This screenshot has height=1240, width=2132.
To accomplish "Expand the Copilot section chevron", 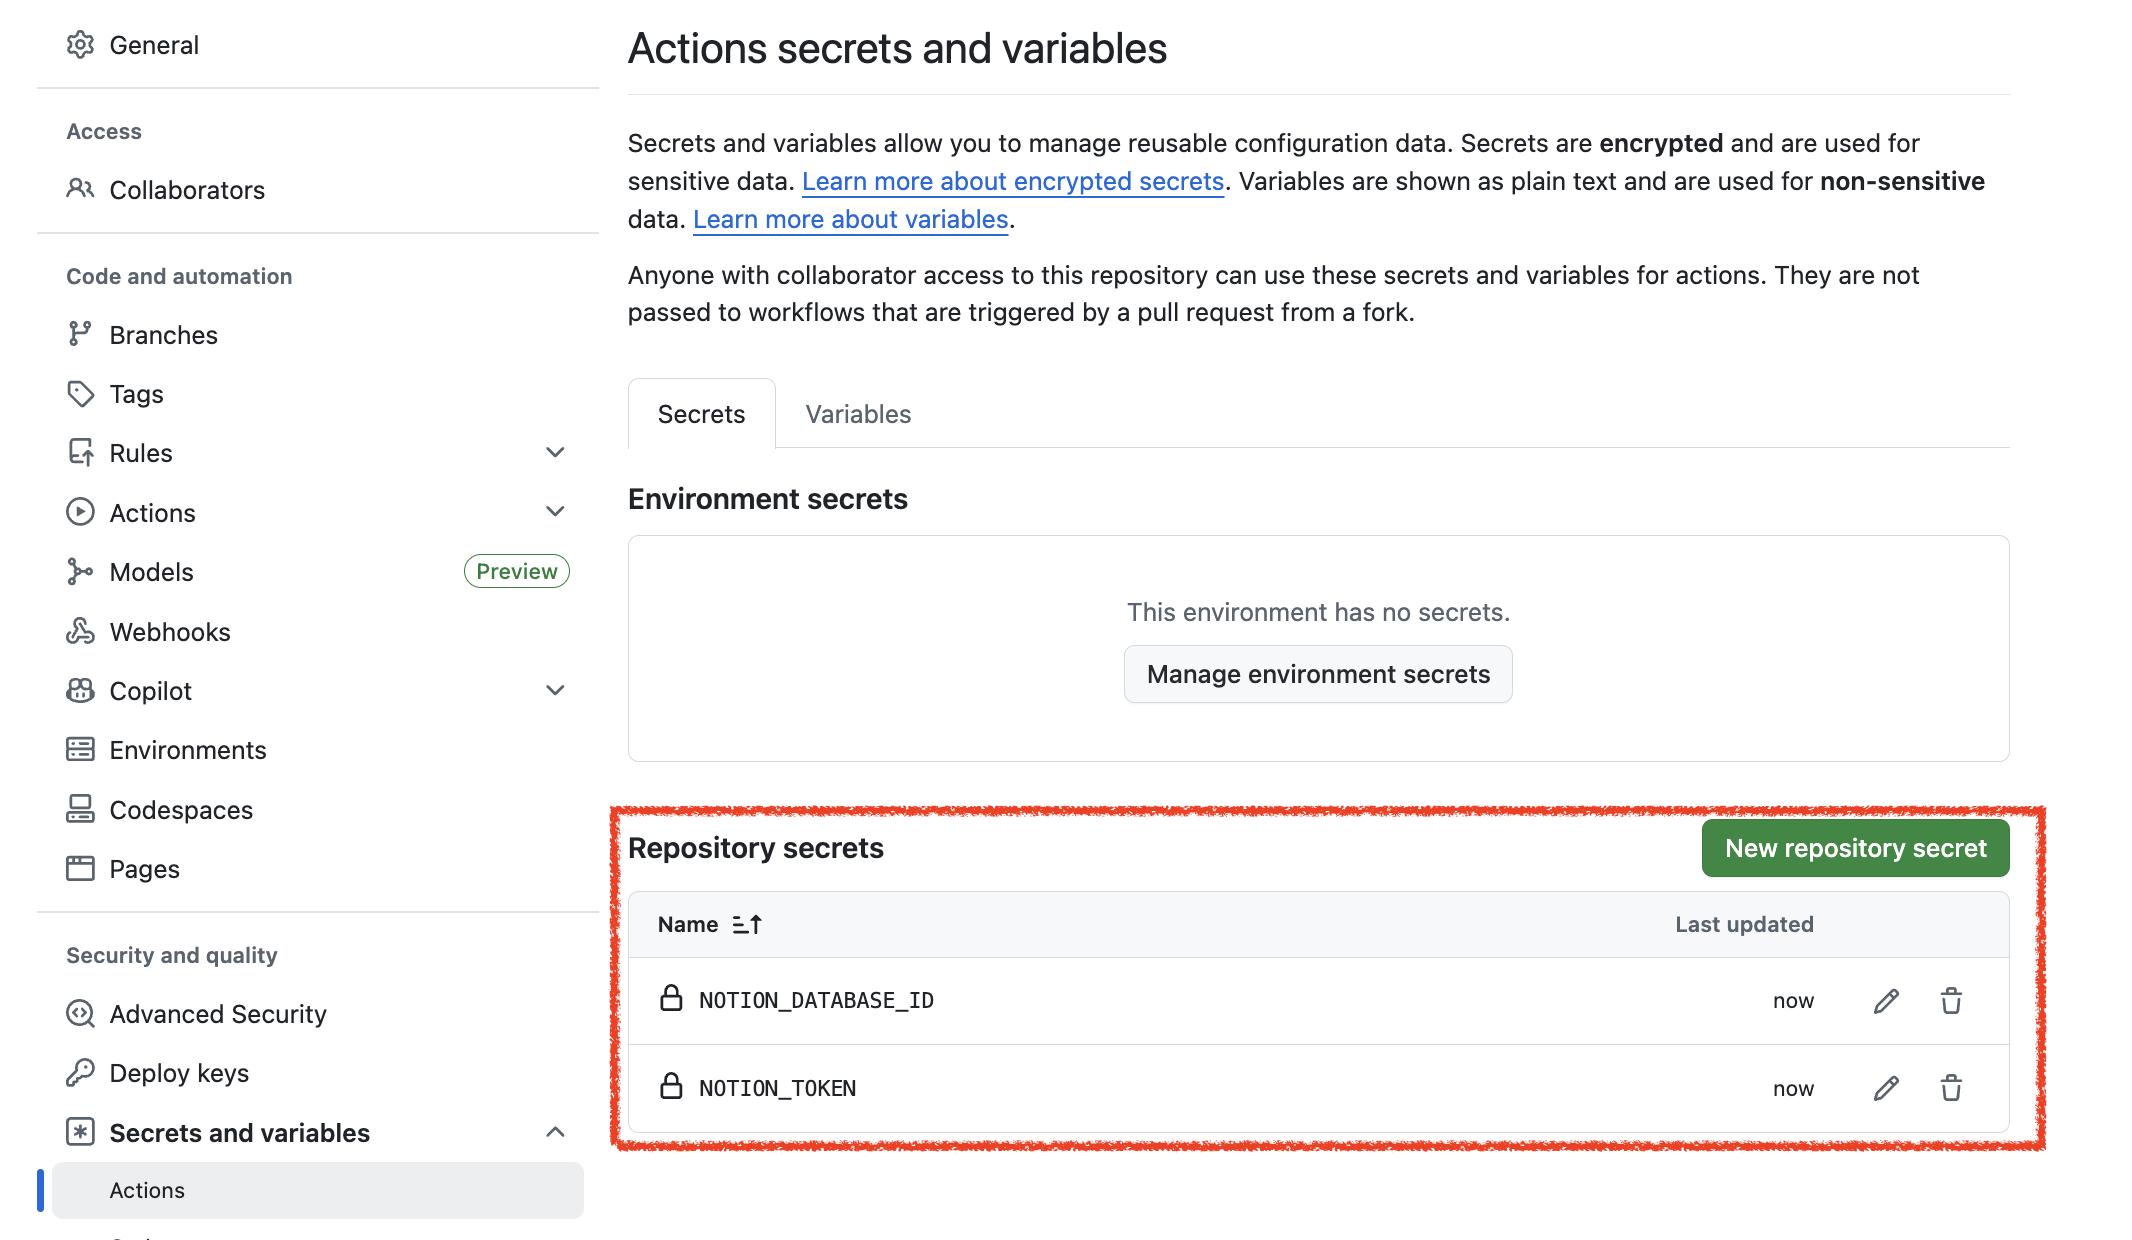I will 555,690.
